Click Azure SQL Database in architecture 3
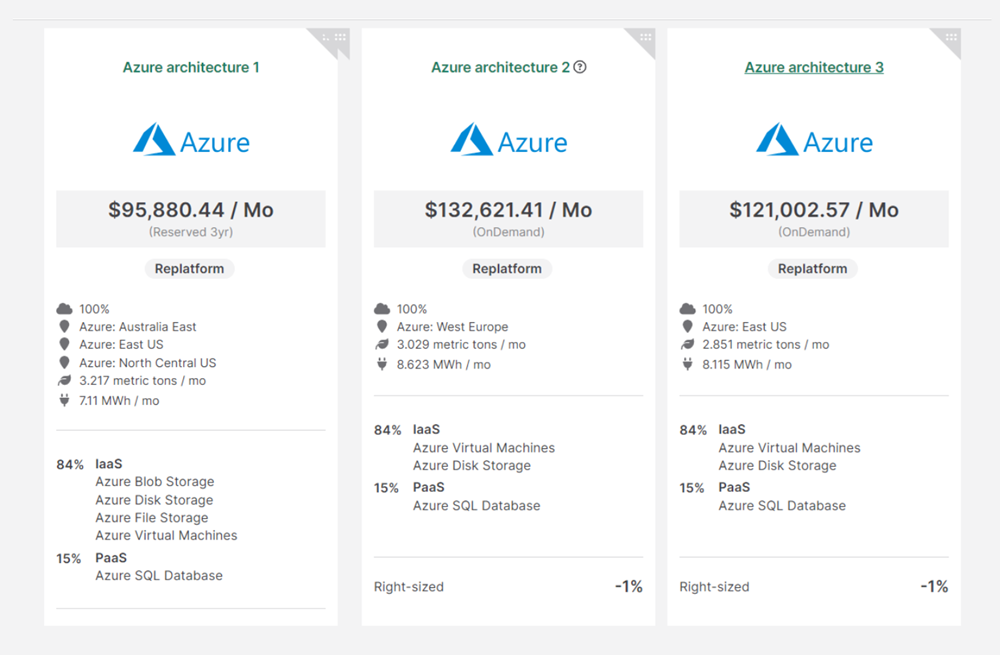 pyautogui.click(x=783, y=506)
